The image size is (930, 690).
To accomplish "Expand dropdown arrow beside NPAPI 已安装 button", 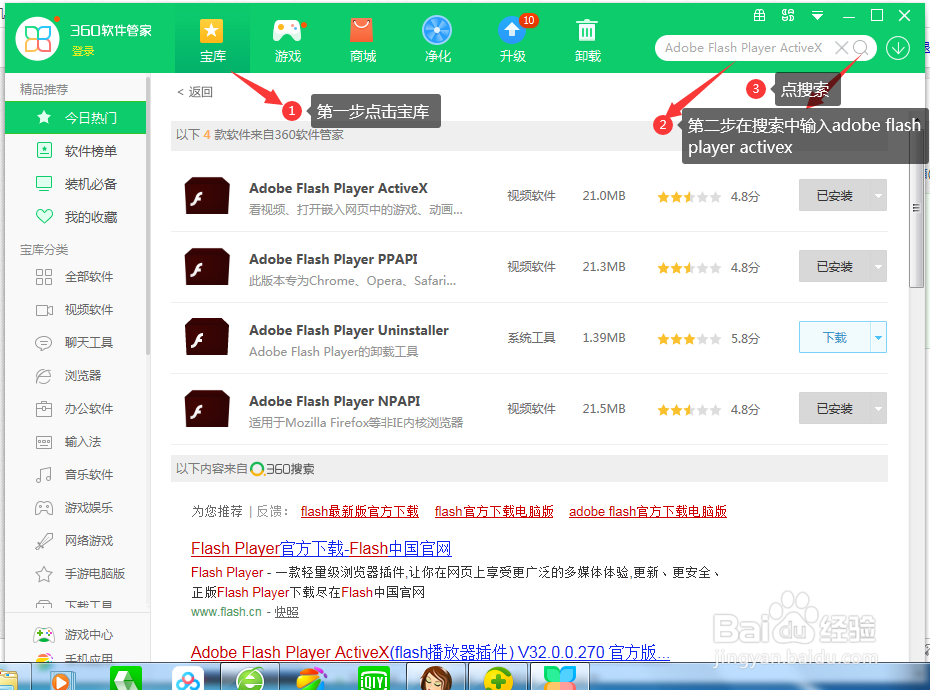I will (x=878, y=409).
